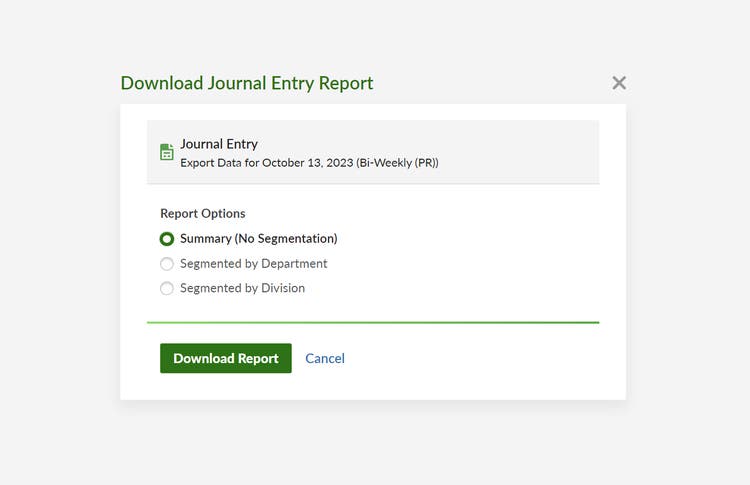Image resolution: width=750 pixels, height=485 pixels.
Task: Click the Report Options section heading
Action: (x=203, y=213)
